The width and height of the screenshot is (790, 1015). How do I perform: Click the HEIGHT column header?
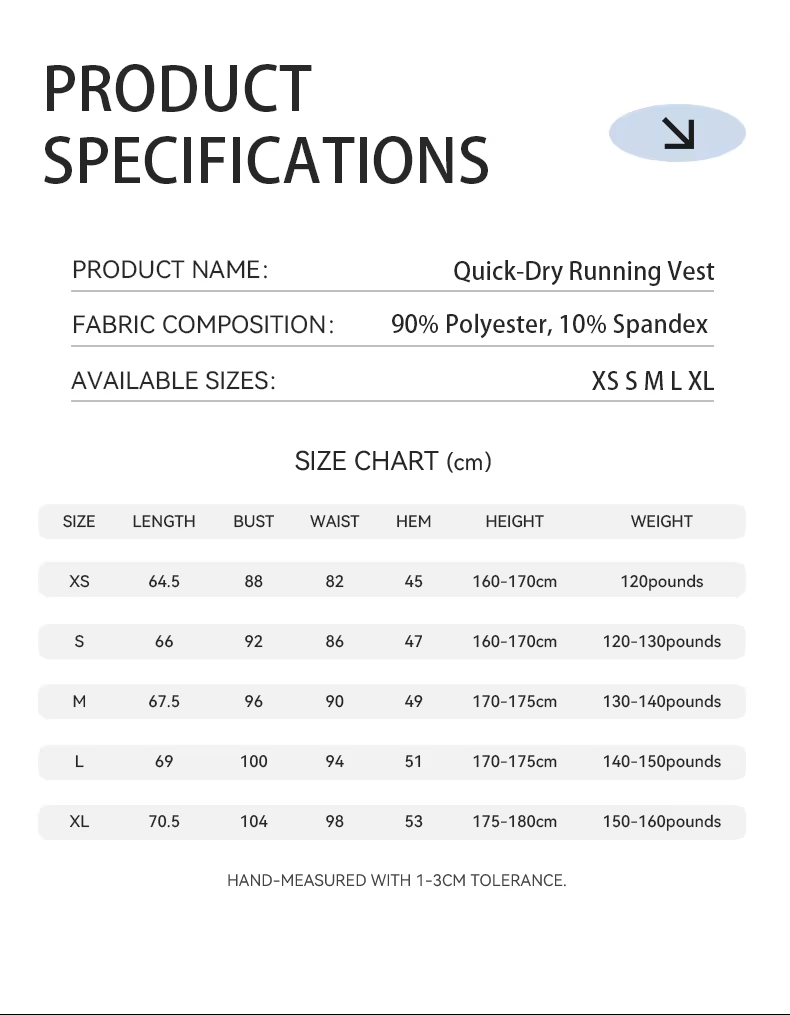click(514, 521)
